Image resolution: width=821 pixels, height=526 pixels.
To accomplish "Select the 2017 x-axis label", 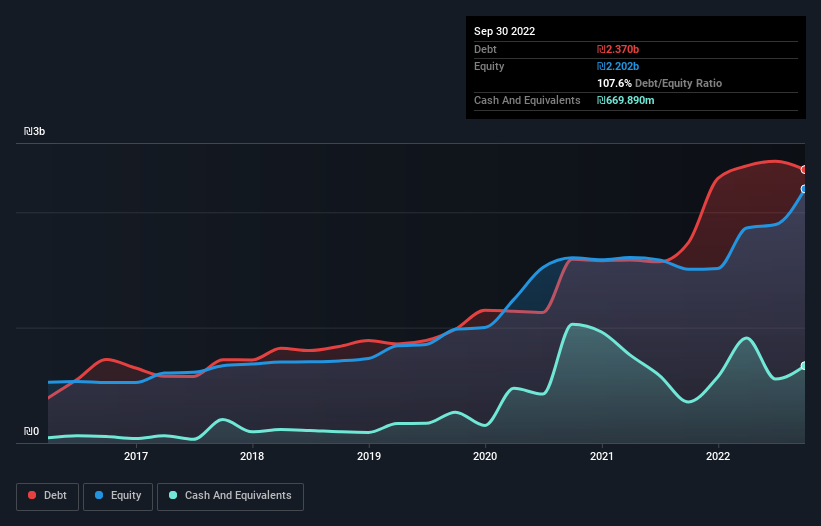I will (x=136, y=456).
